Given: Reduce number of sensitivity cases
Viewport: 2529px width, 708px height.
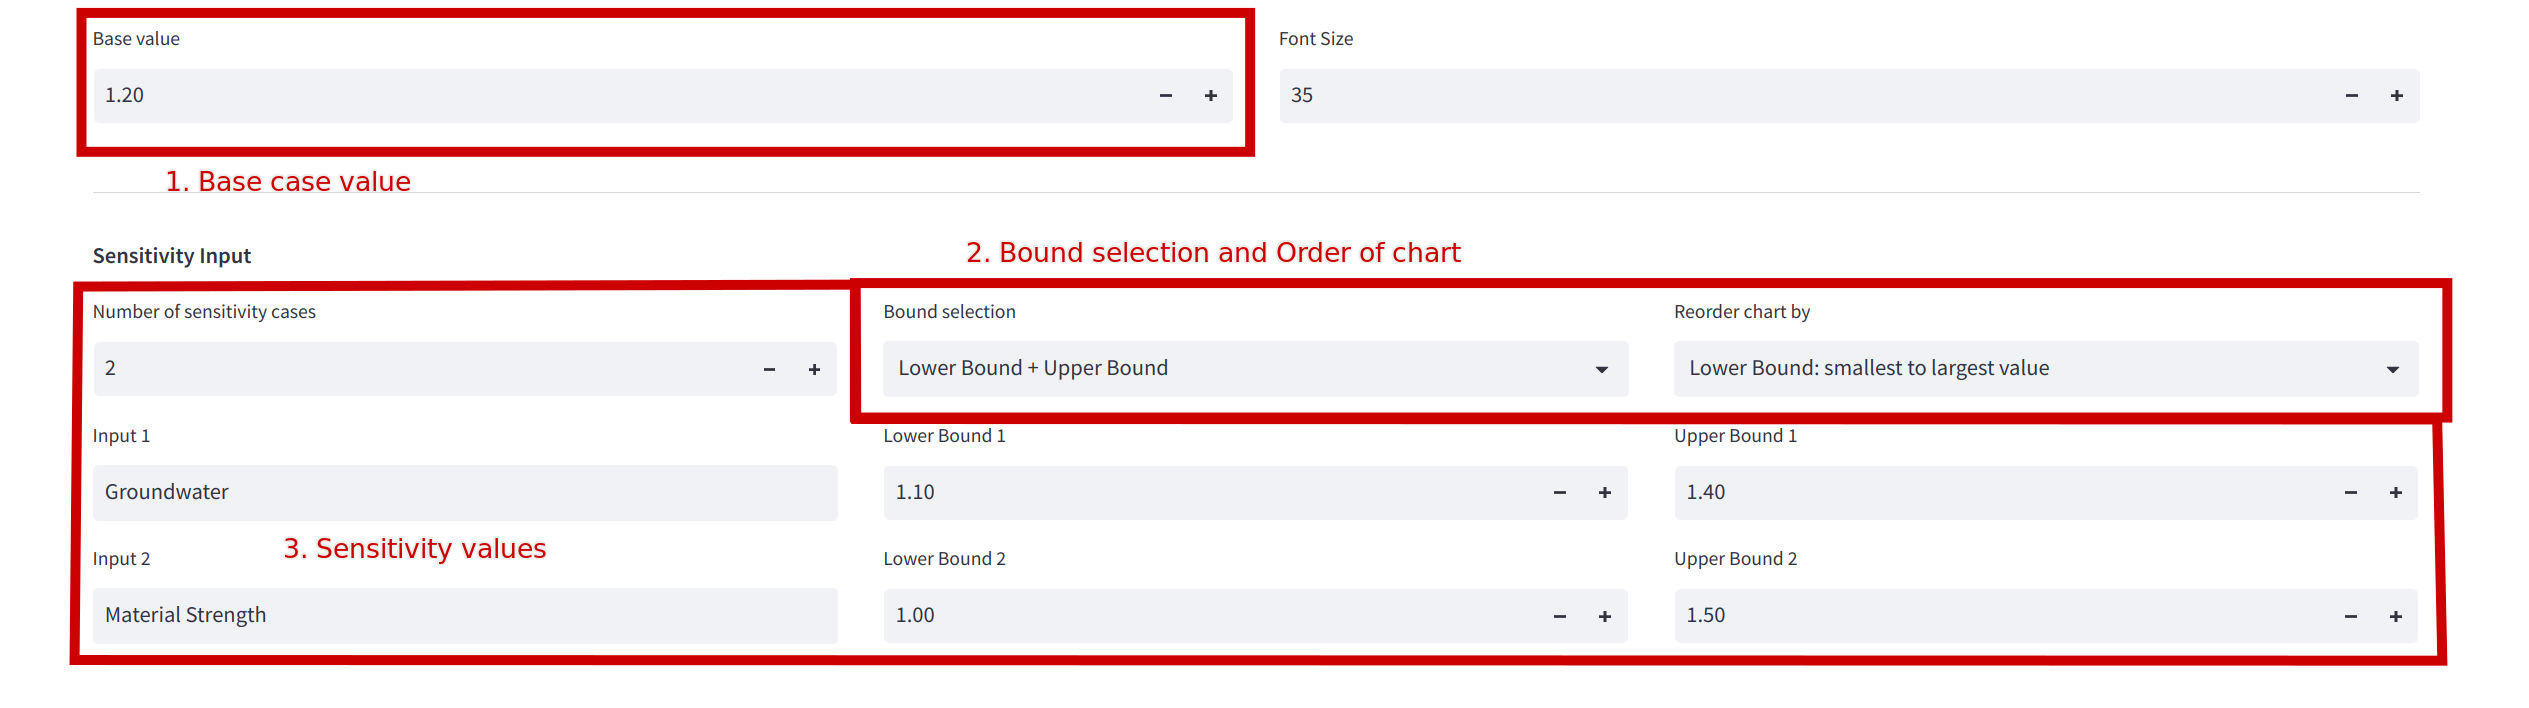Looking at the screenshot, I should pos(769,370).
